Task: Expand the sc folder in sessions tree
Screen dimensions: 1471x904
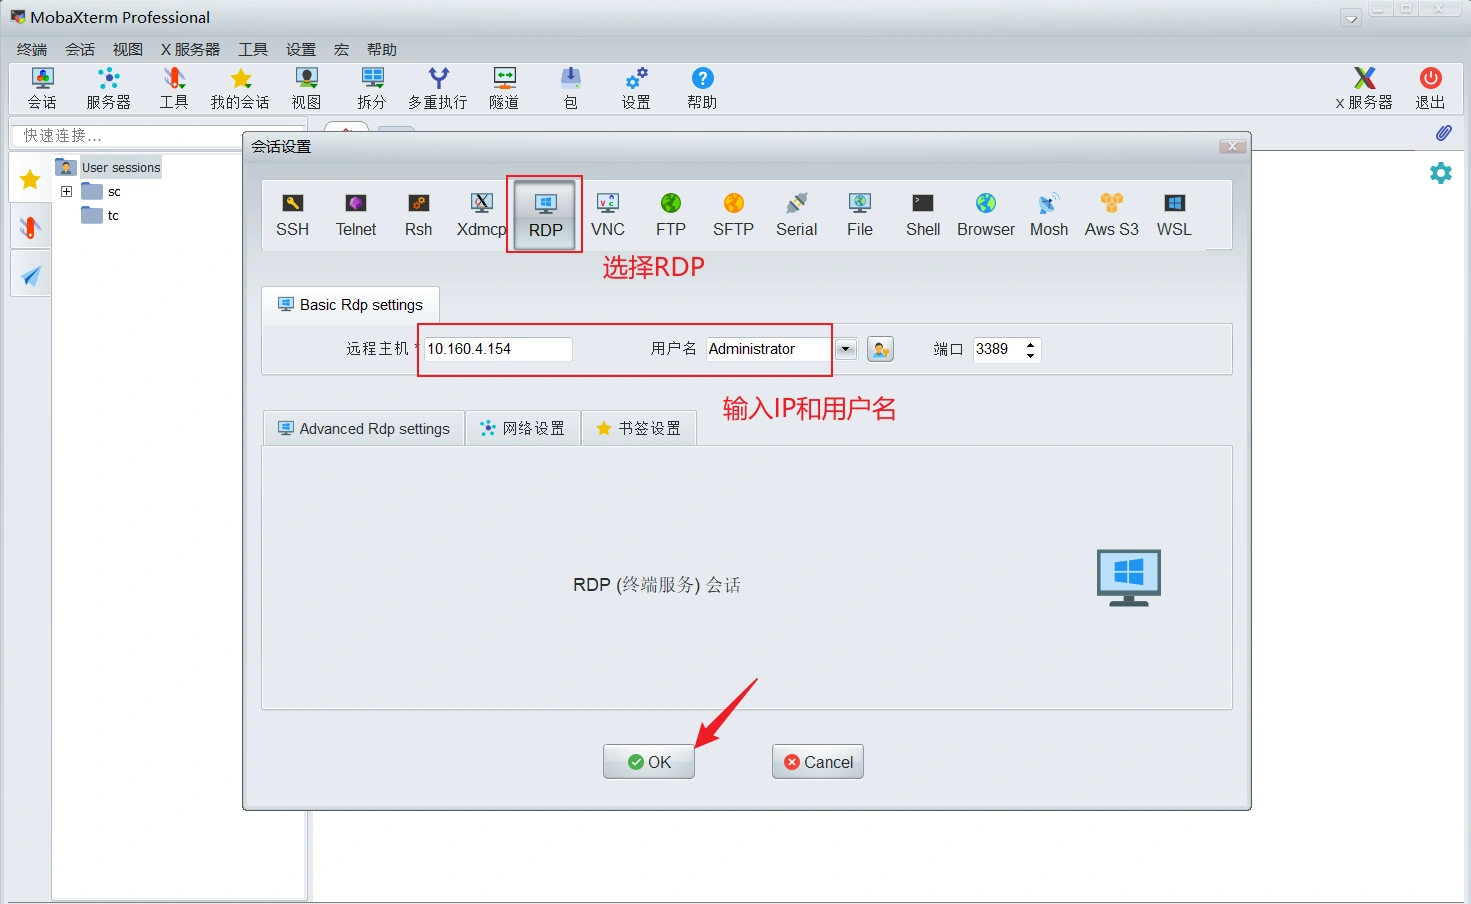Action: (66, 191)
